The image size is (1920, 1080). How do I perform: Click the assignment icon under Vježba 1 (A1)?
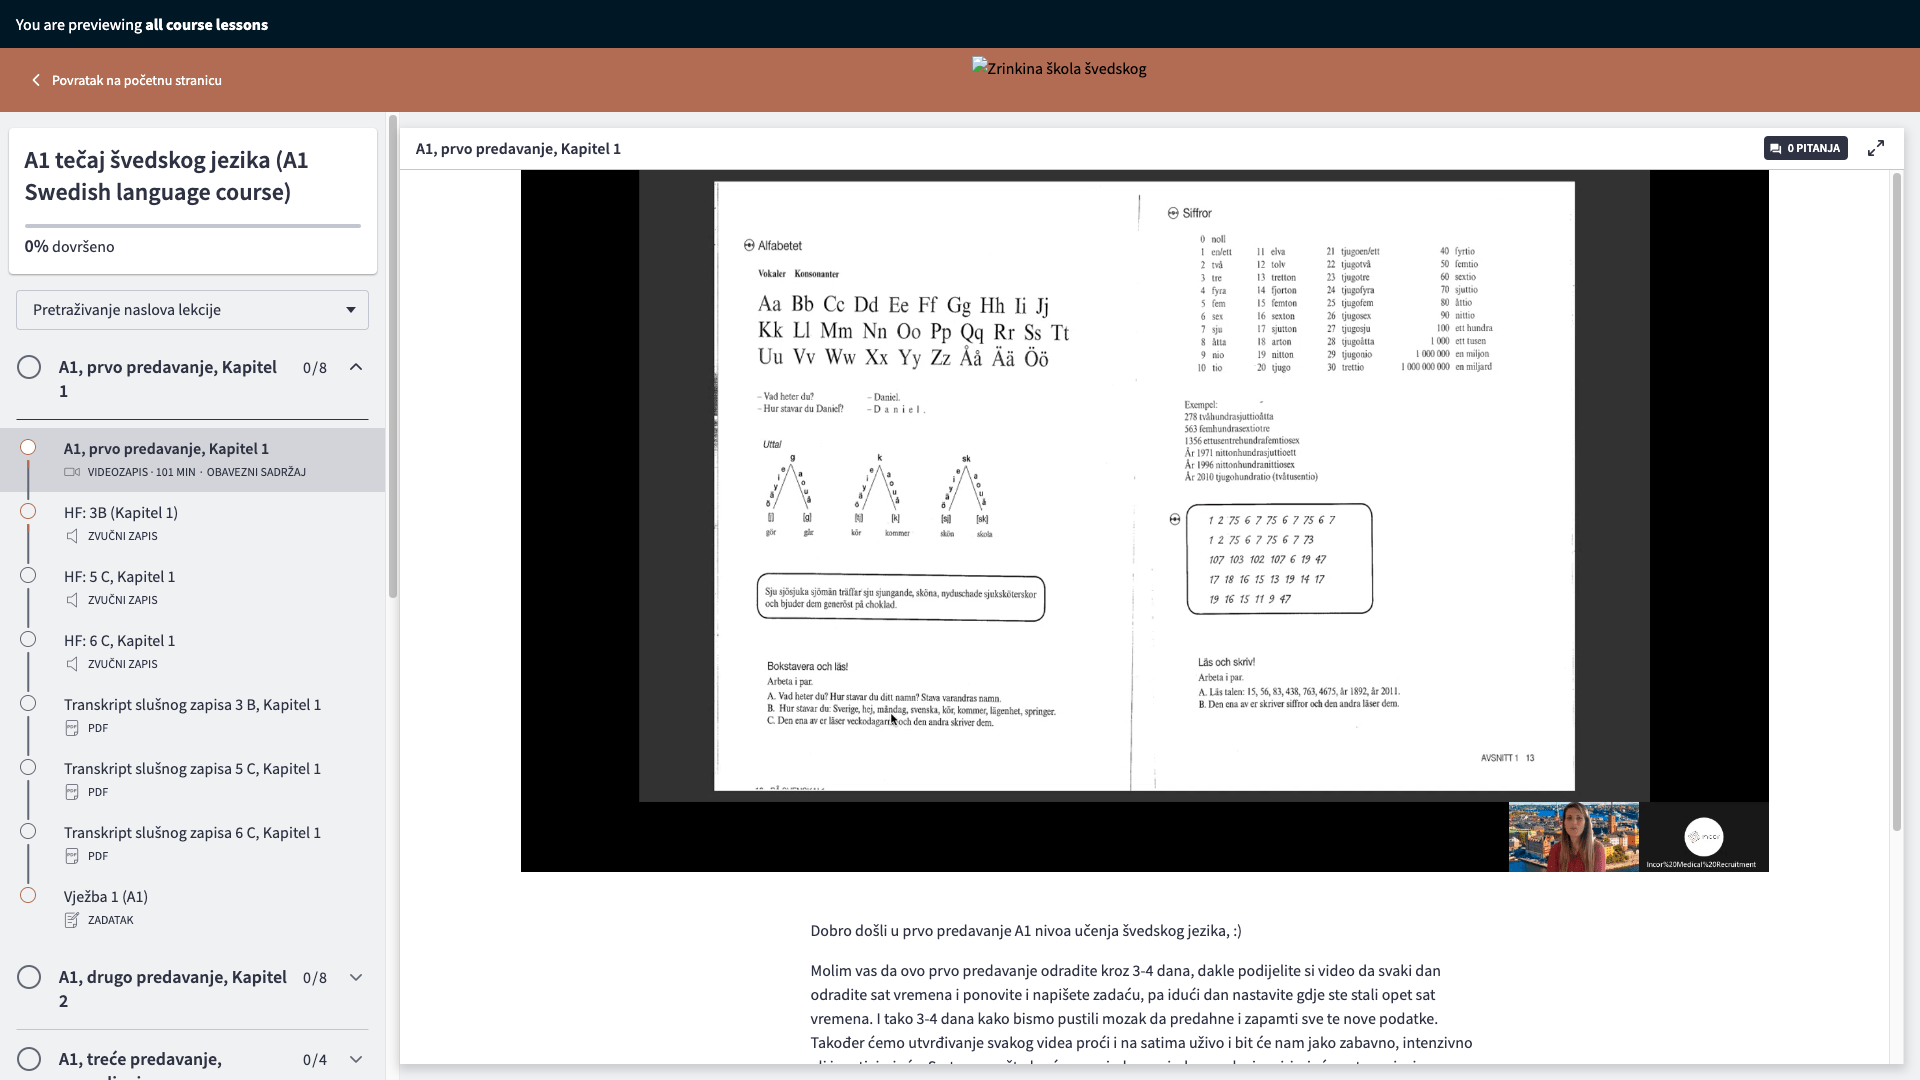[x=72, y=920]
